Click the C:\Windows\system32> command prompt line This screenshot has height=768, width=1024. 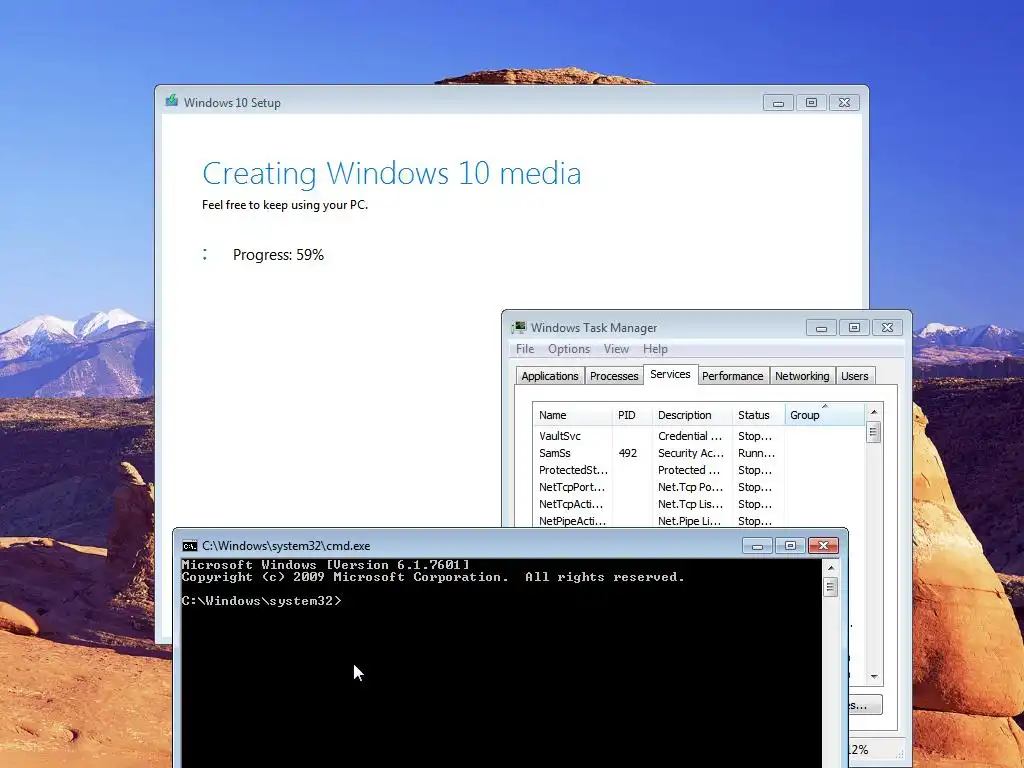261,601
